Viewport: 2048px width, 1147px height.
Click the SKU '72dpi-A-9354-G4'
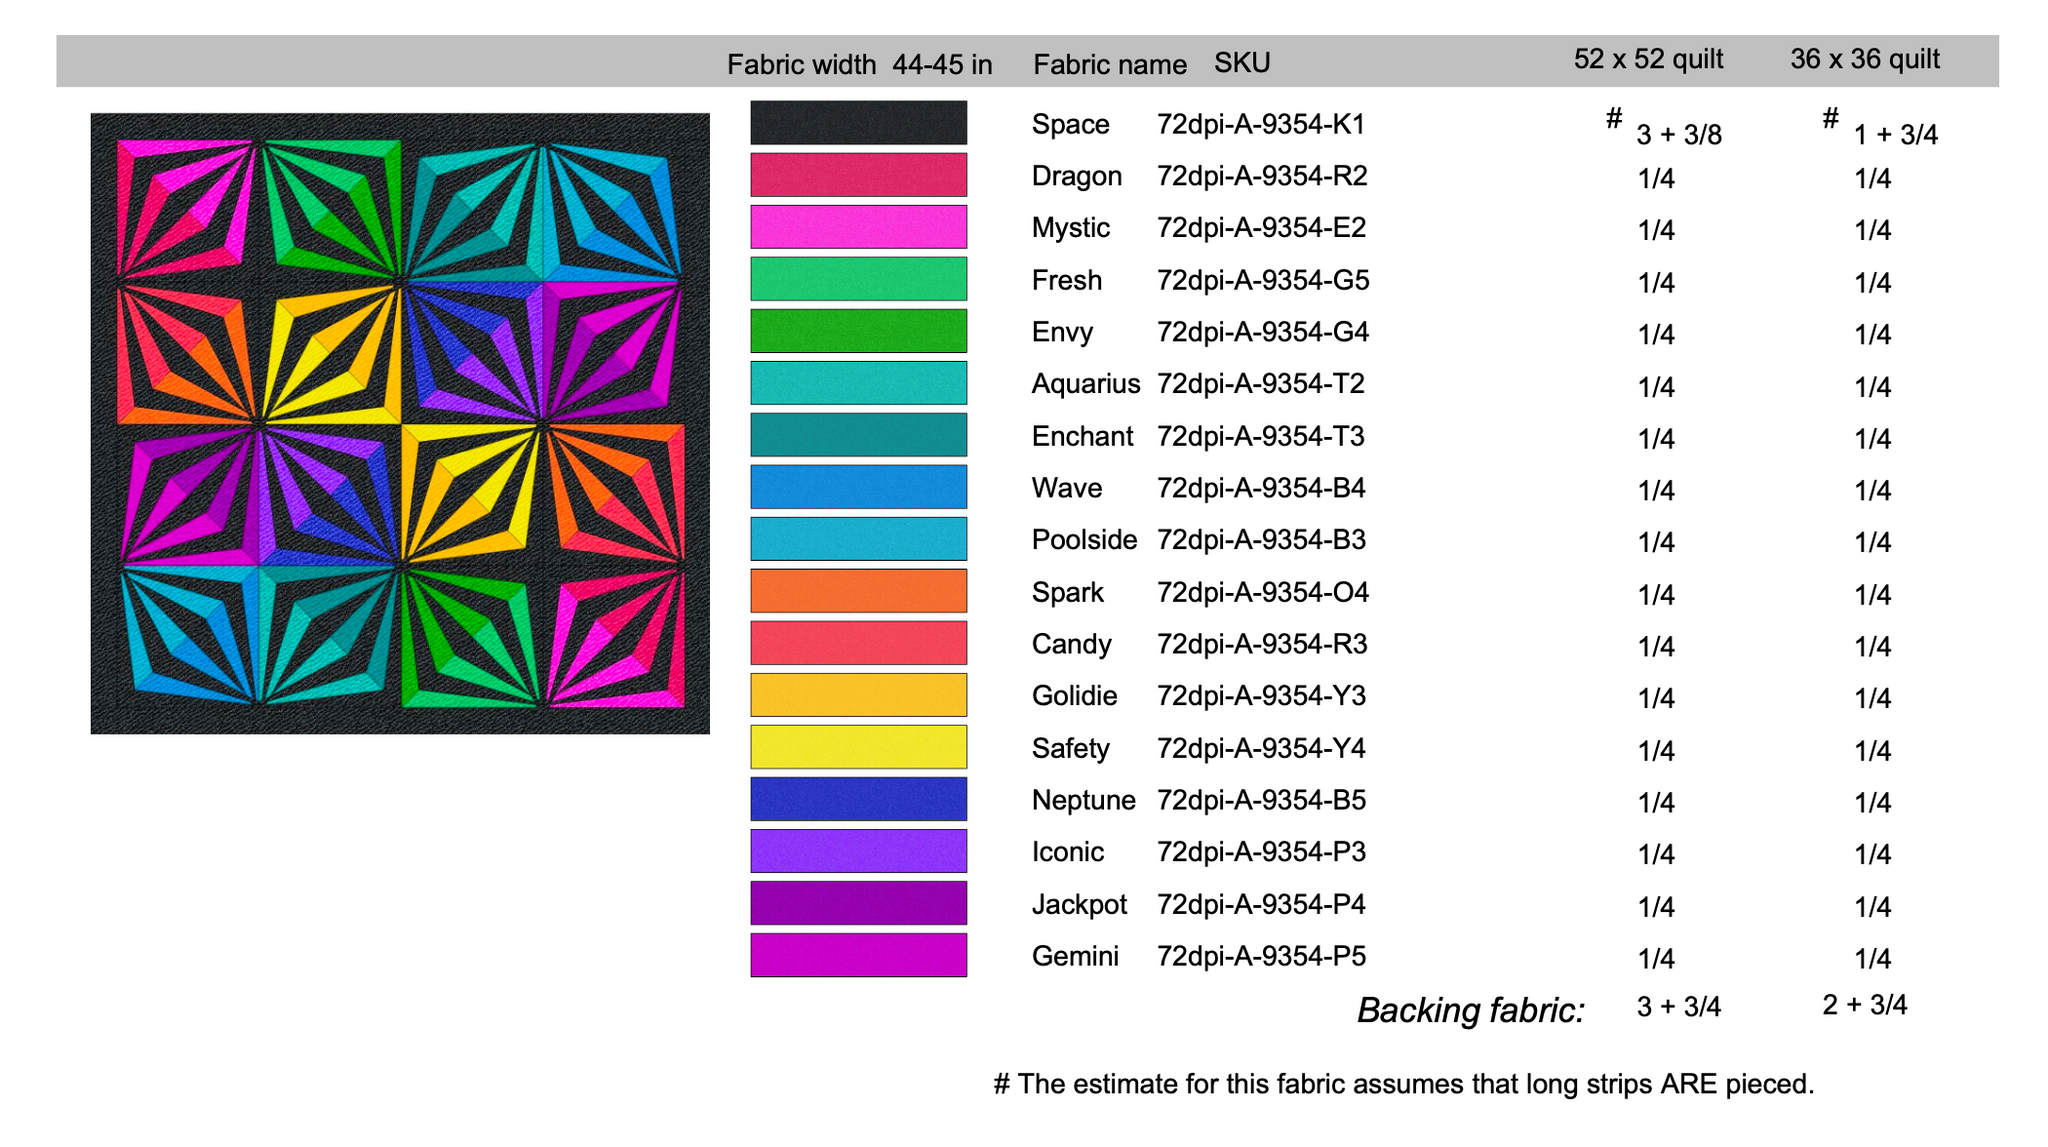1263,332
